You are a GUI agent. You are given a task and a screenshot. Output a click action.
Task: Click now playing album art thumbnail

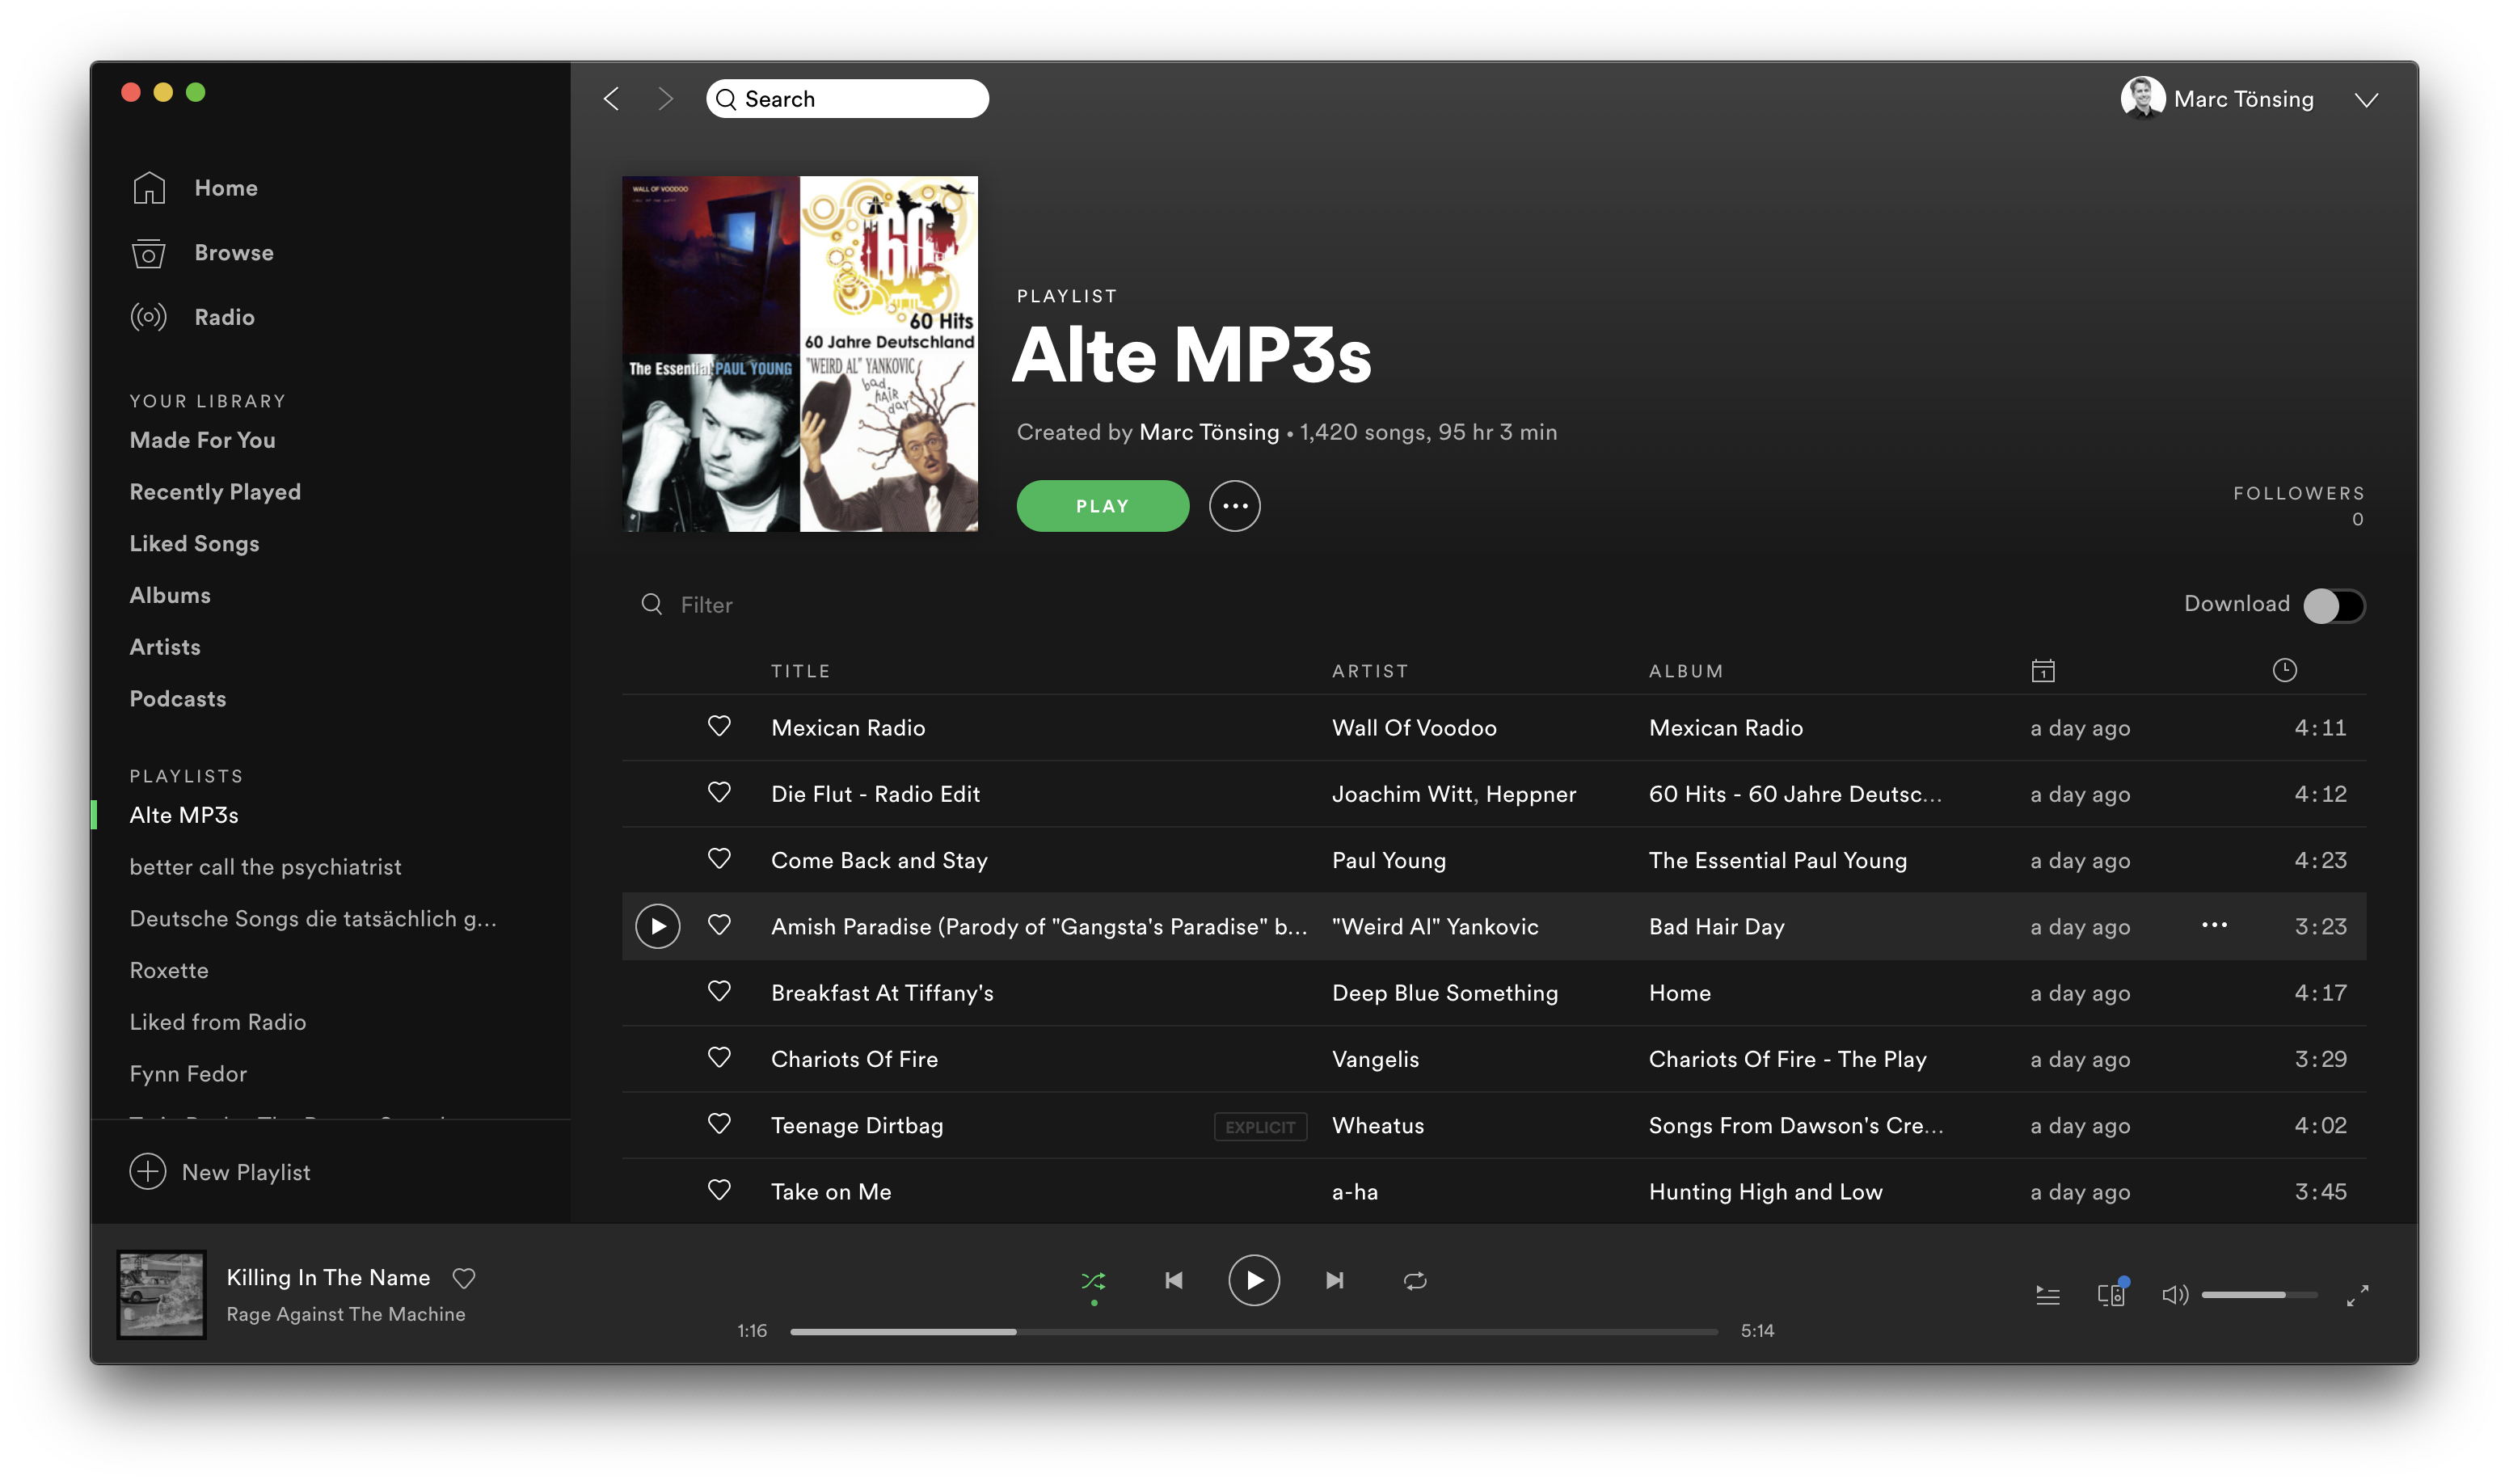[161, 1294]
